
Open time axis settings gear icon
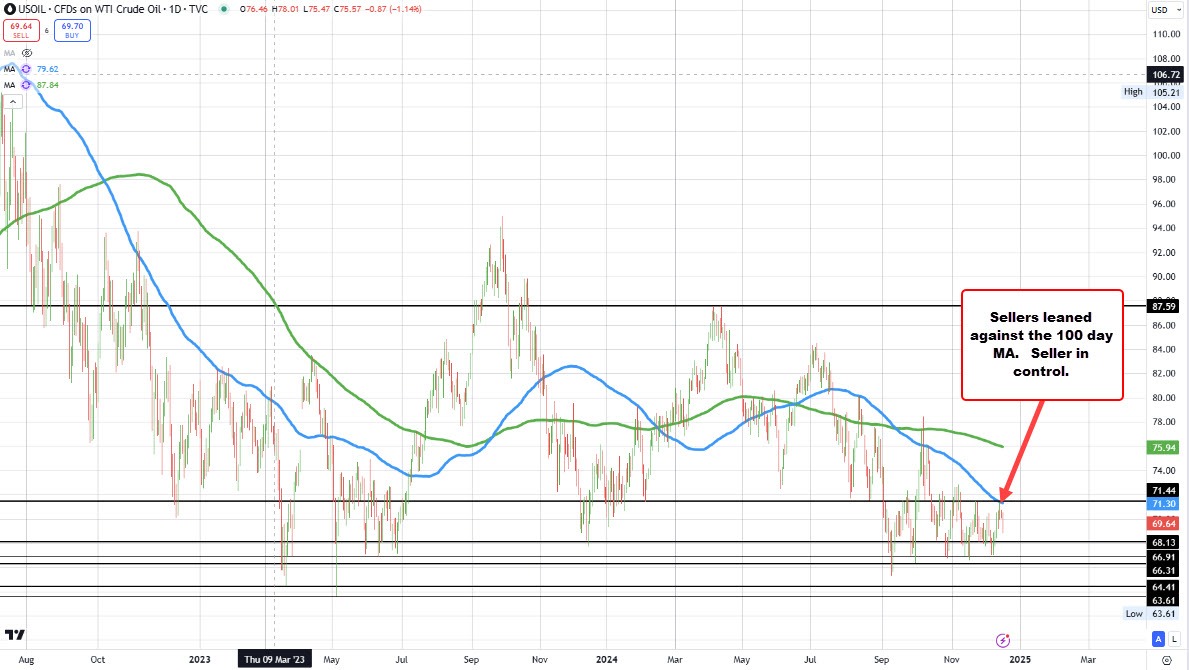1166,661
